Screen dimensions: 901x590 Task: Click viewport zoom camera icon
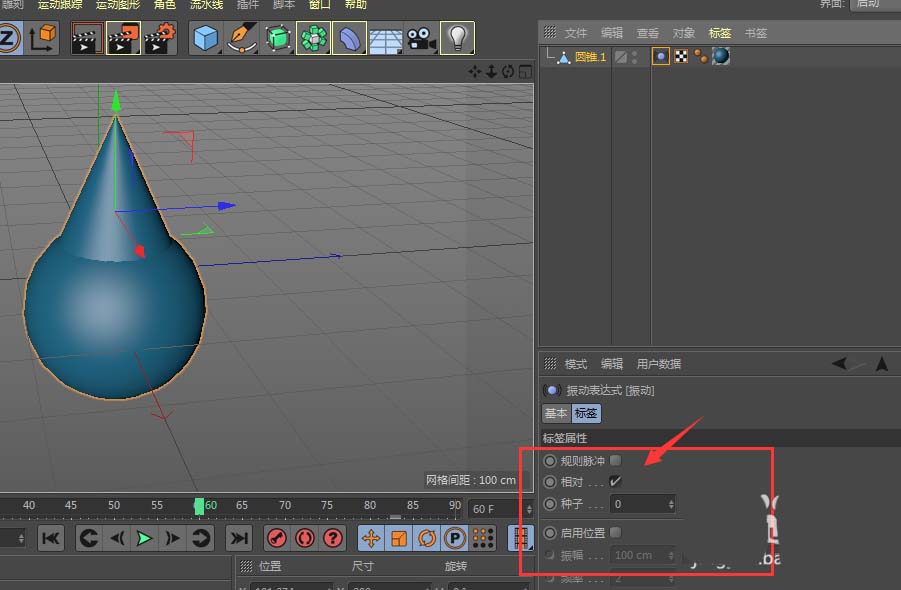click(491, 71)
